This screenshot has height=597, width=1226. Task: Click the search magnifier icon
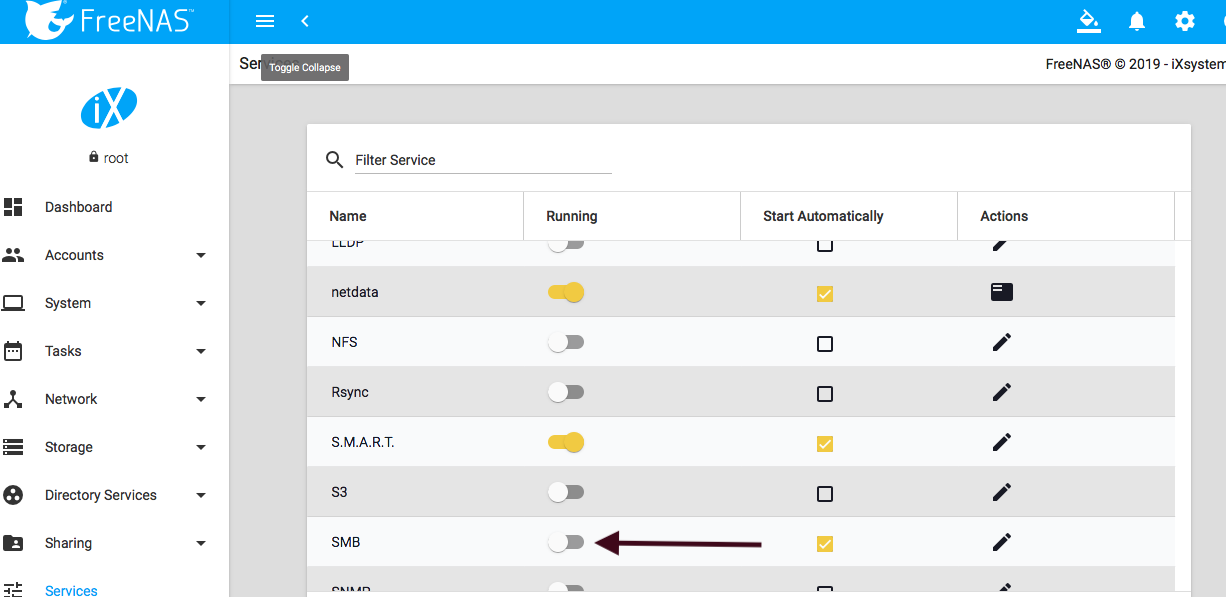[x=335, y=160]
